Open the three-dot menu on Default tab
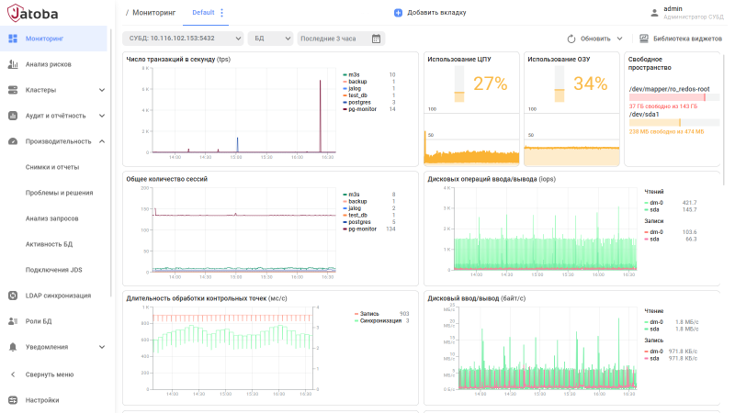Viewport: 735px width, 413px height. tap(222, 13)
